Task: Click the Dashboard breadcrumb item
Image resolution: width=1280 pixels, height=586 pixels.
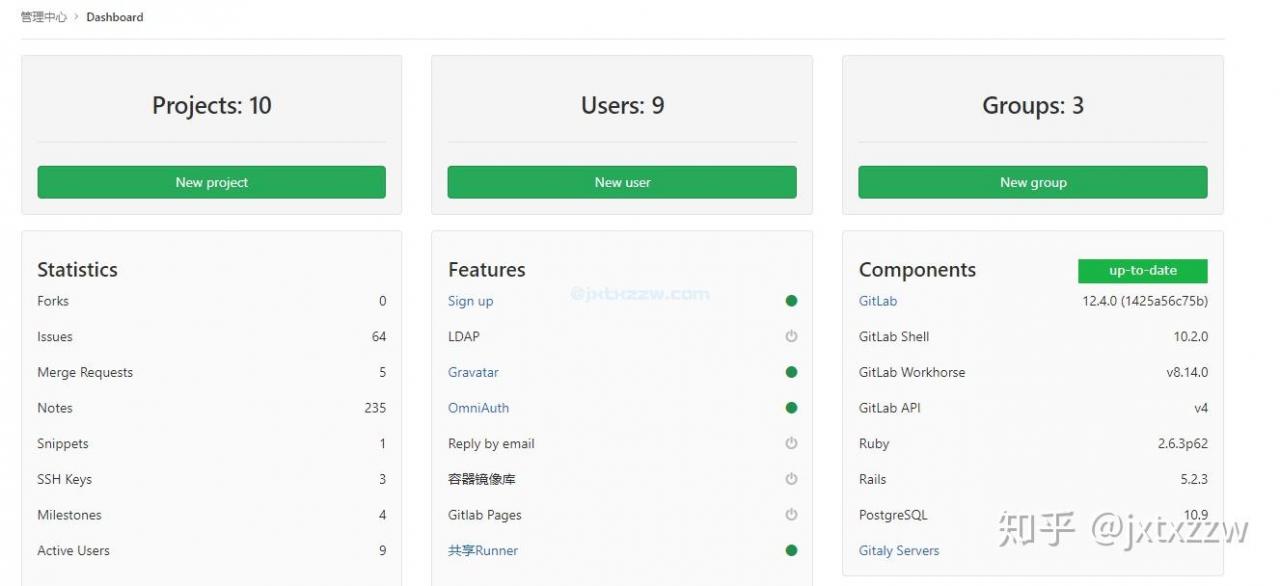Action: pyautogui.click(x=115, y=17)
